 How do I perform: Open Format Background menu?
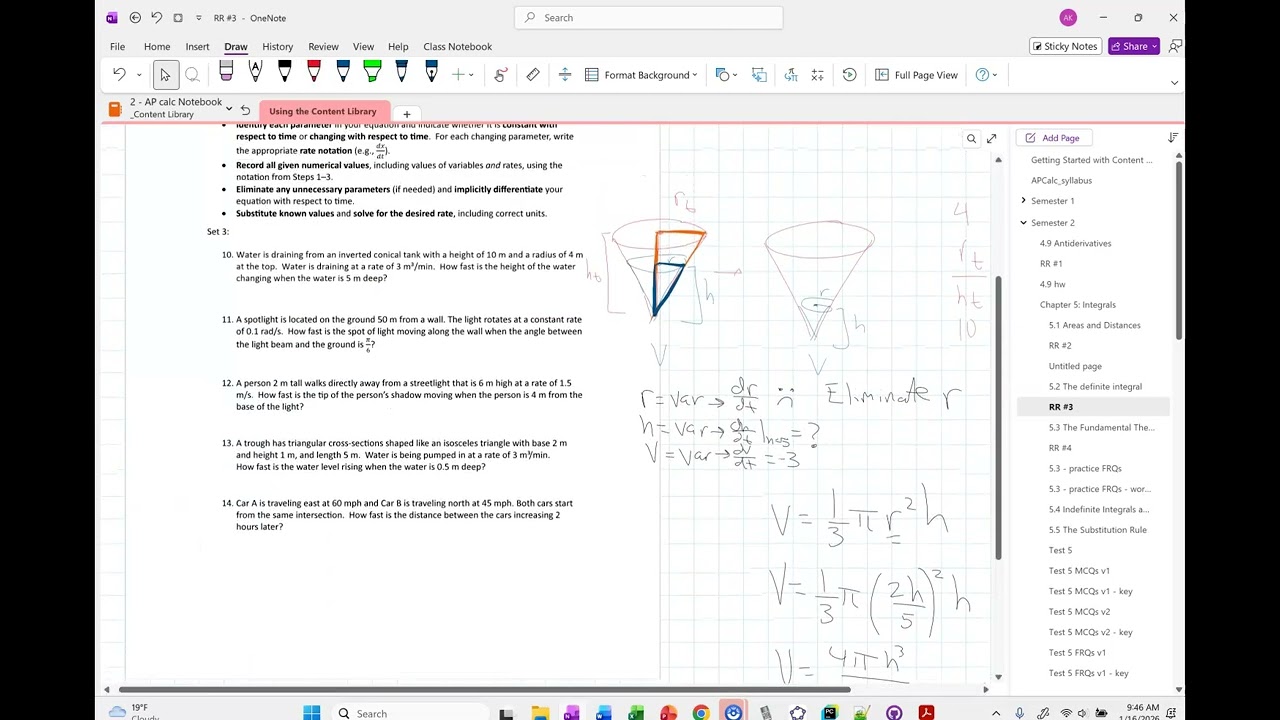point(641,75)
